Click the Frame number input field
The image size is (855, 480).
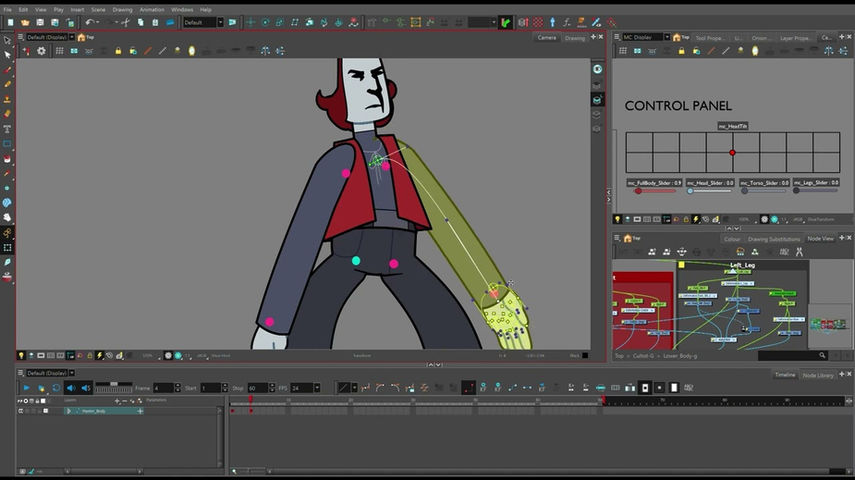tap(162, 388)
